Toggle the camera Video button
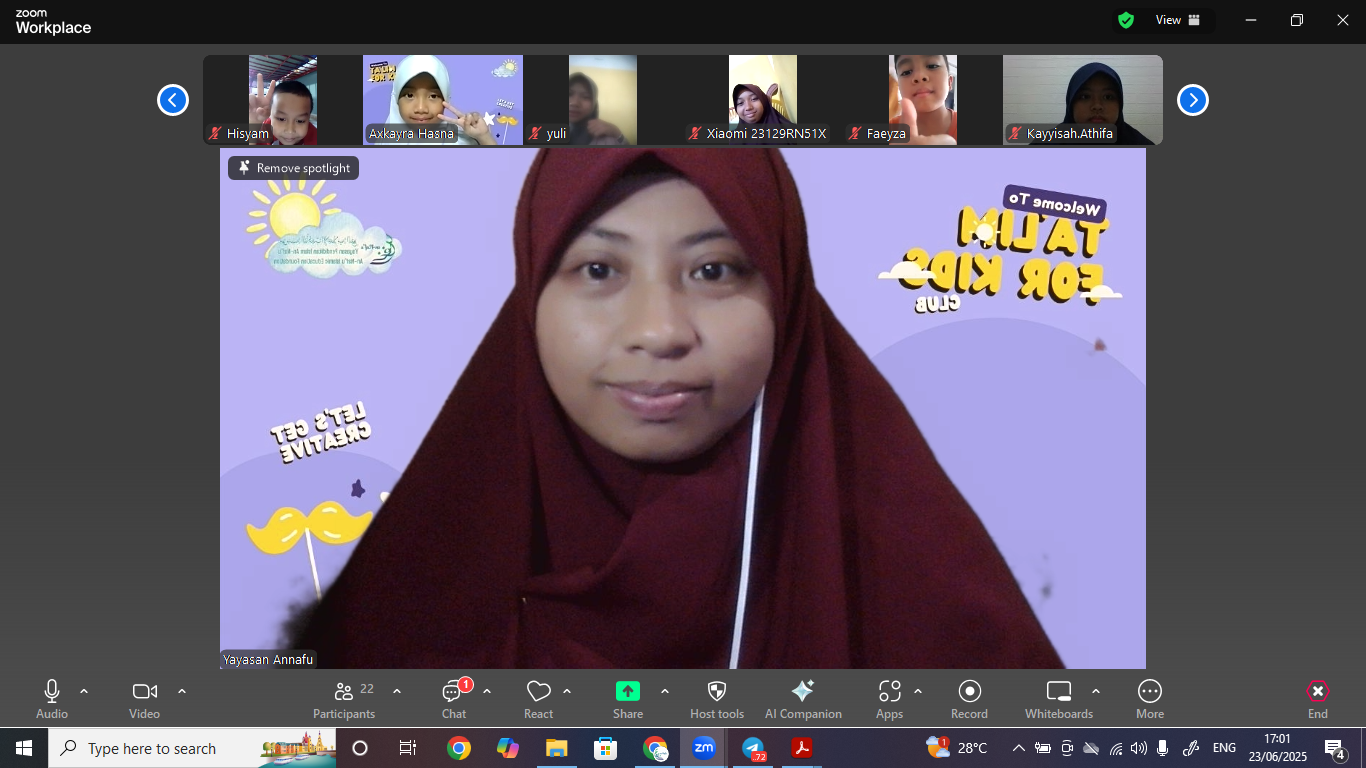Image resolution: width=1366 pixels, height=768 pixels. (x=144, y=692)
